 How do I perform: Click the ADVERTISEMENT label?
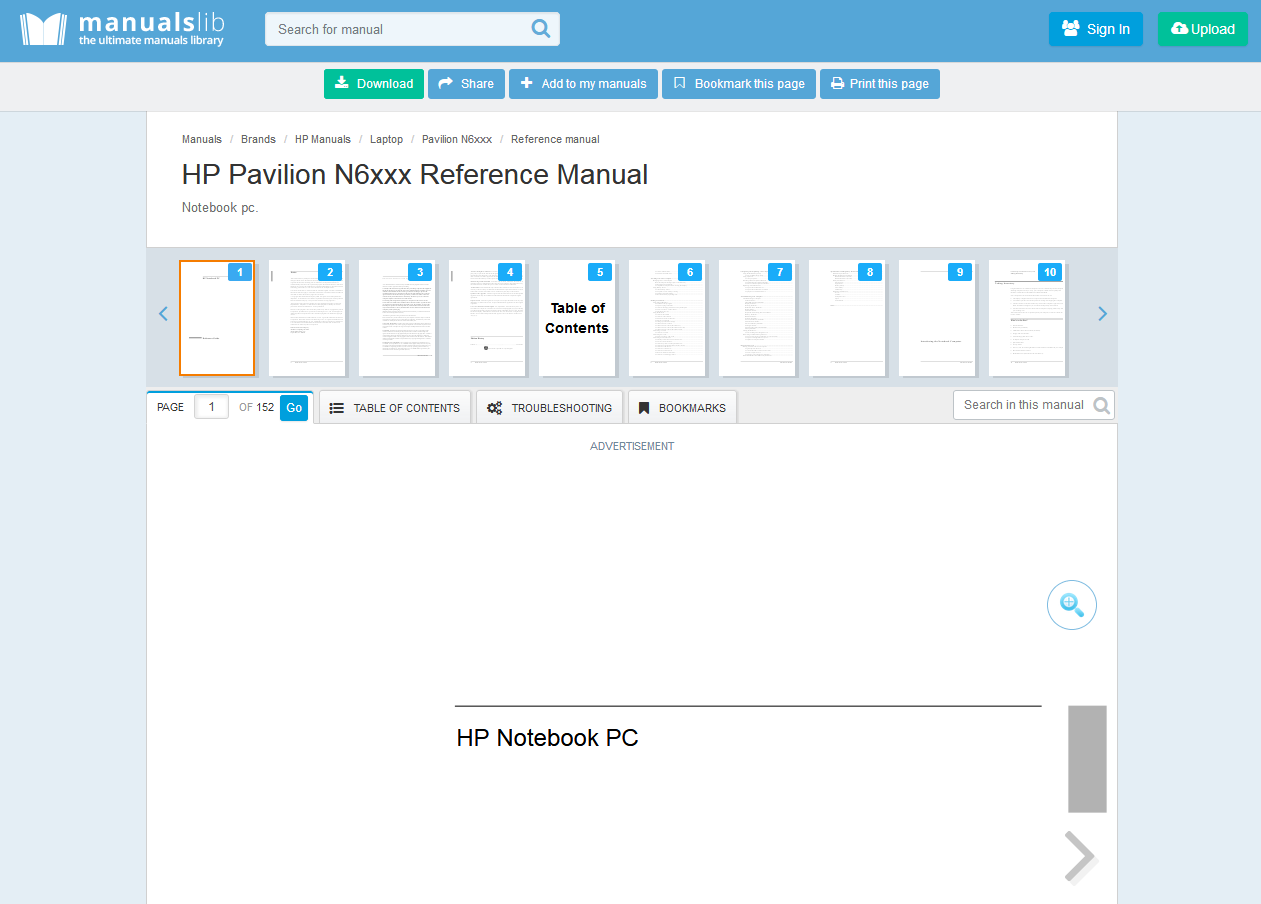pyautogui.click(x=632, y=446)
